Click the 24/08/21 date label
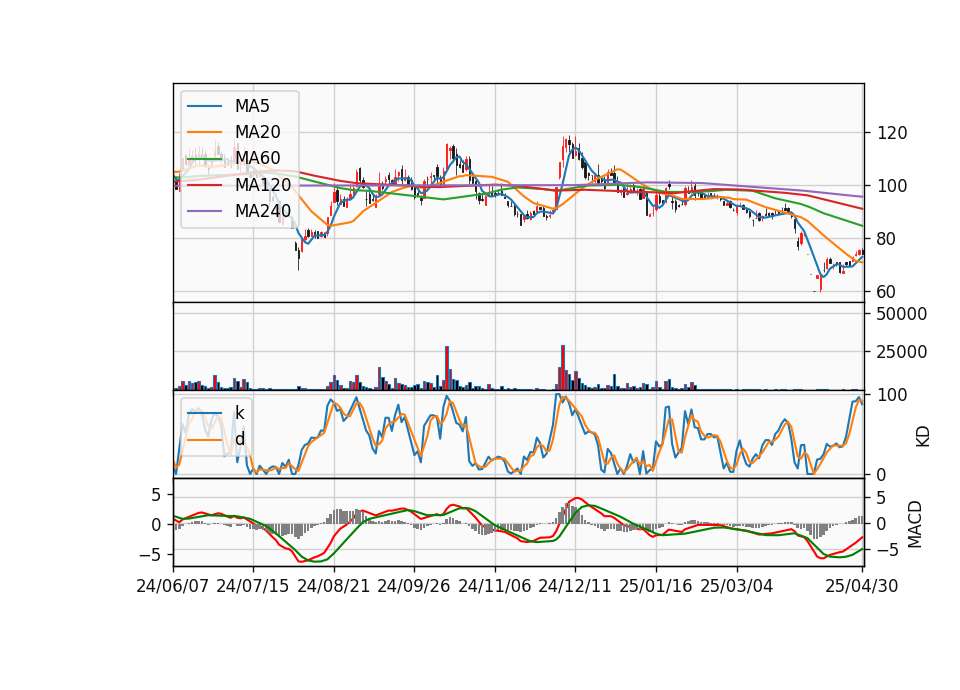 (x=334, y=586)
